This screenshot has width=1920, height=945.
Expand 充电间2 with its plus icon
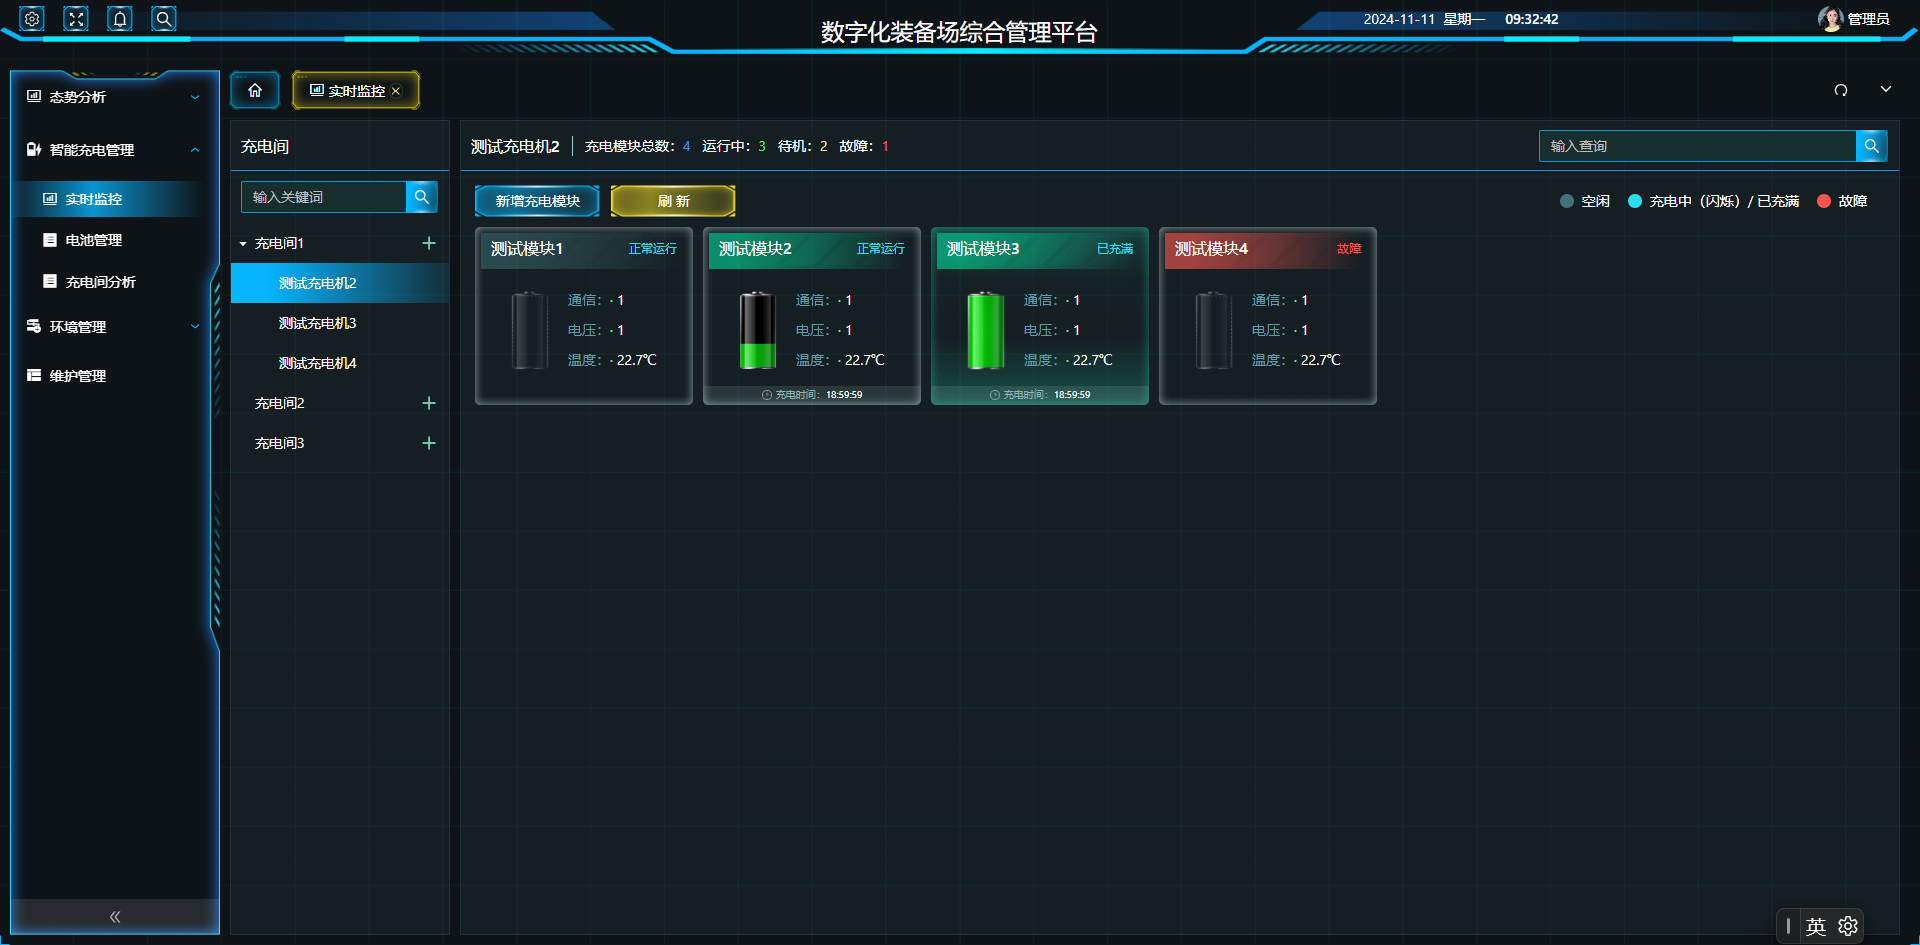click(x=429, y=403)
